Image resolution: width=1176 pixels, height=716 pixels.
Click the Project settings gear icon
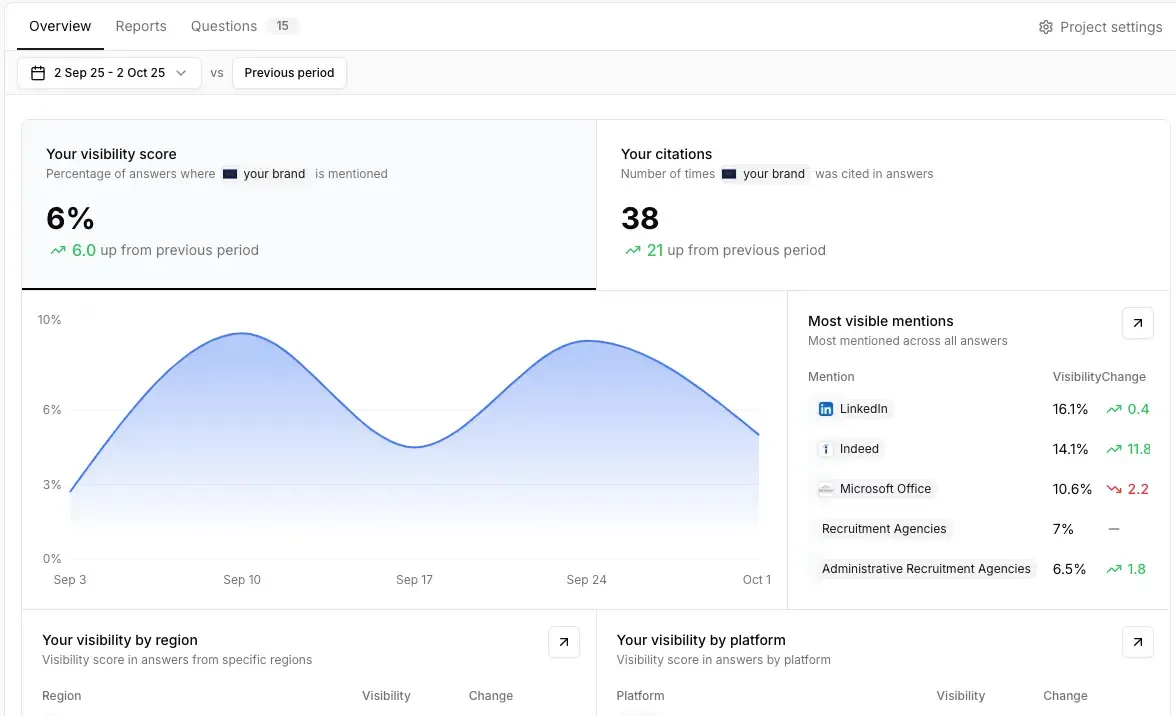pyautogui.click(x=1046, y=27)
